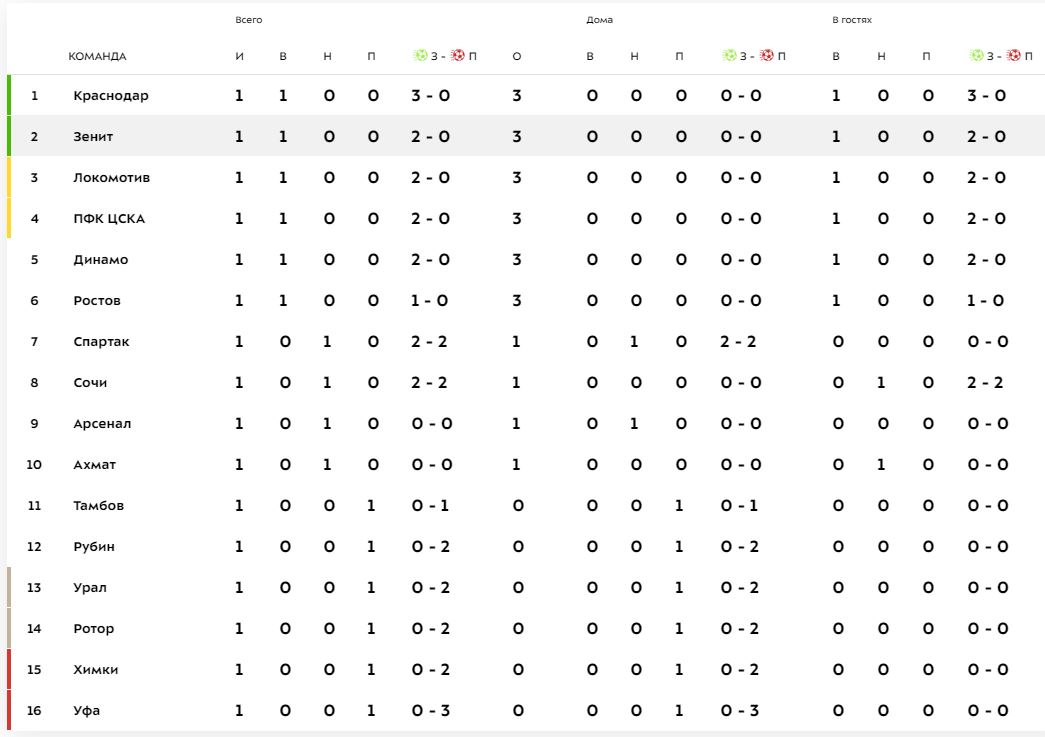Click the КОМАНДА column header
Image resolution: width=1045 pixels, height=737 pixels.
(97, 56)
